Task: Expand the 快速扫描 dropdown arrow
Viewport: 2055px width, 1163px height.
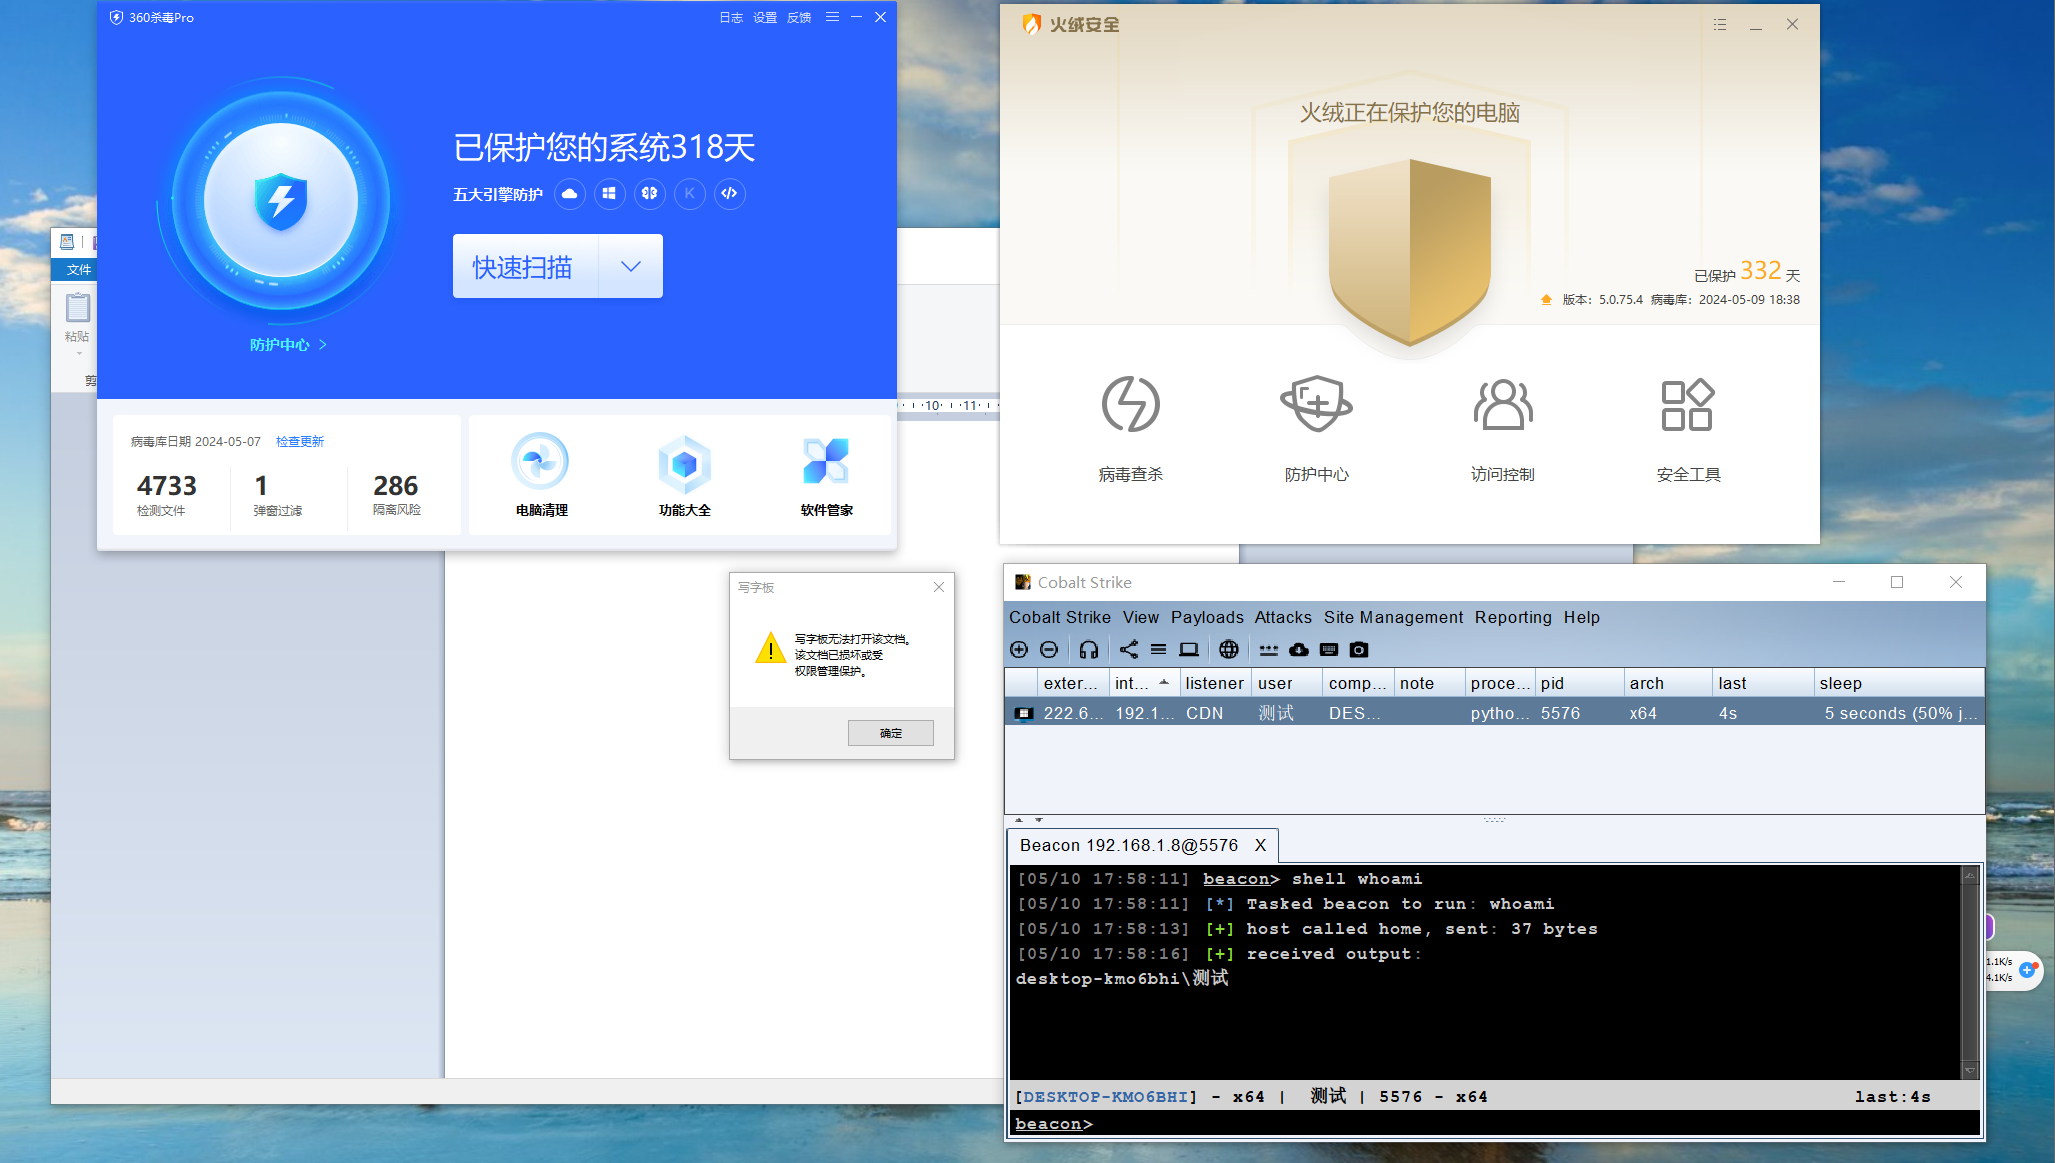Action: coord(630,266)
